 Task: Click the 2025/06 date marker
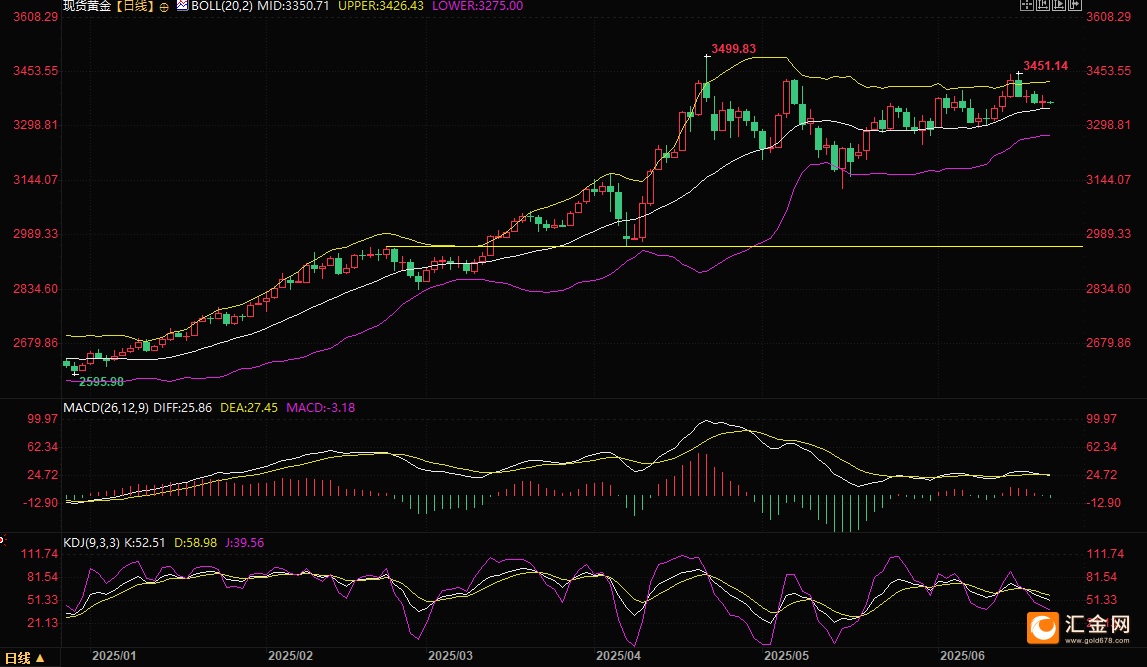tap(963, 656)
